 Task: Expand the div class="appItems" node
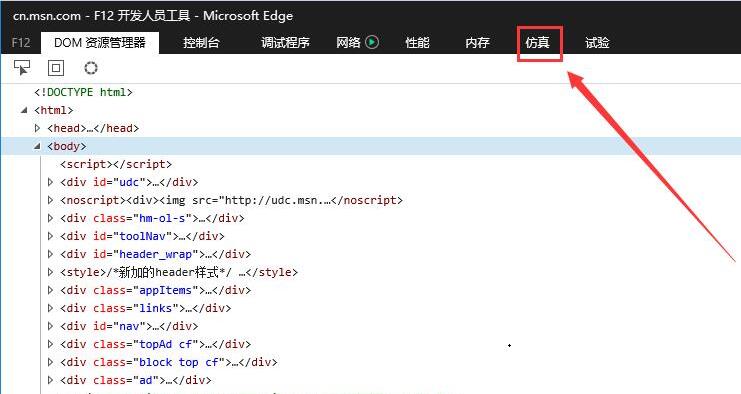pyautogui.click(x=51, y=290)
